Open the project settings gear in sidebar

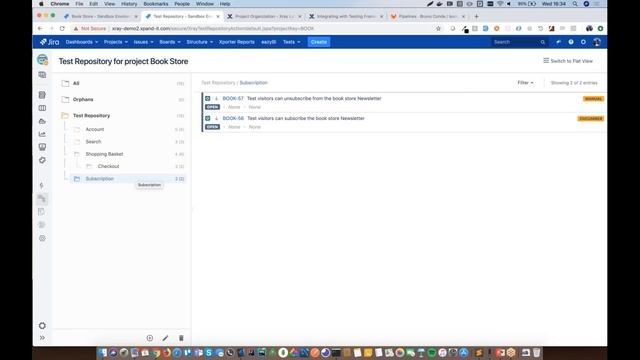pos(42,326)
